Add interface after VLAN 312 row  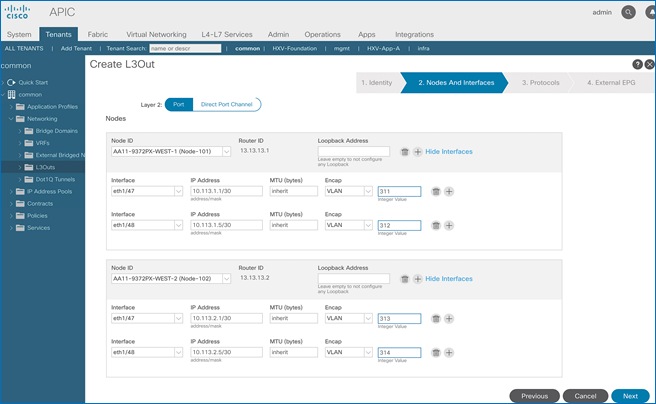449,225
